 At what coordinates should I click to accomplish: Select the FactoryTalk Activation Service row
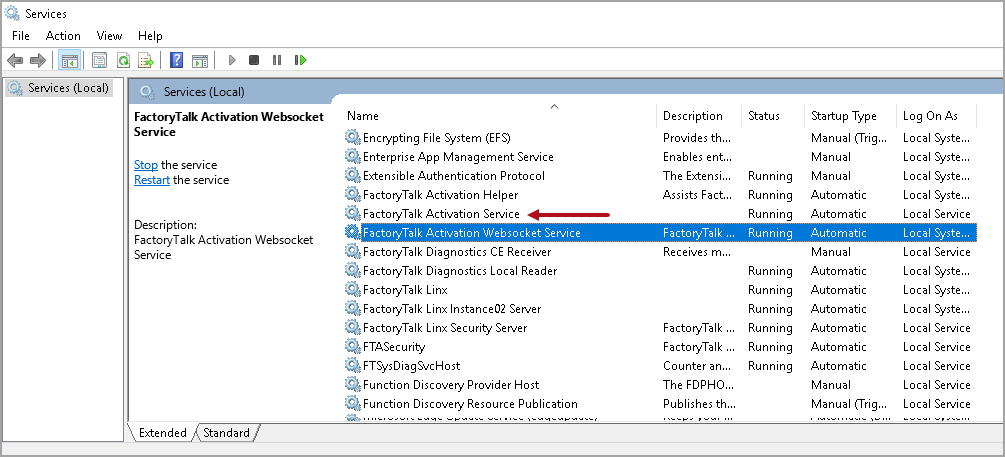(441, 214)
